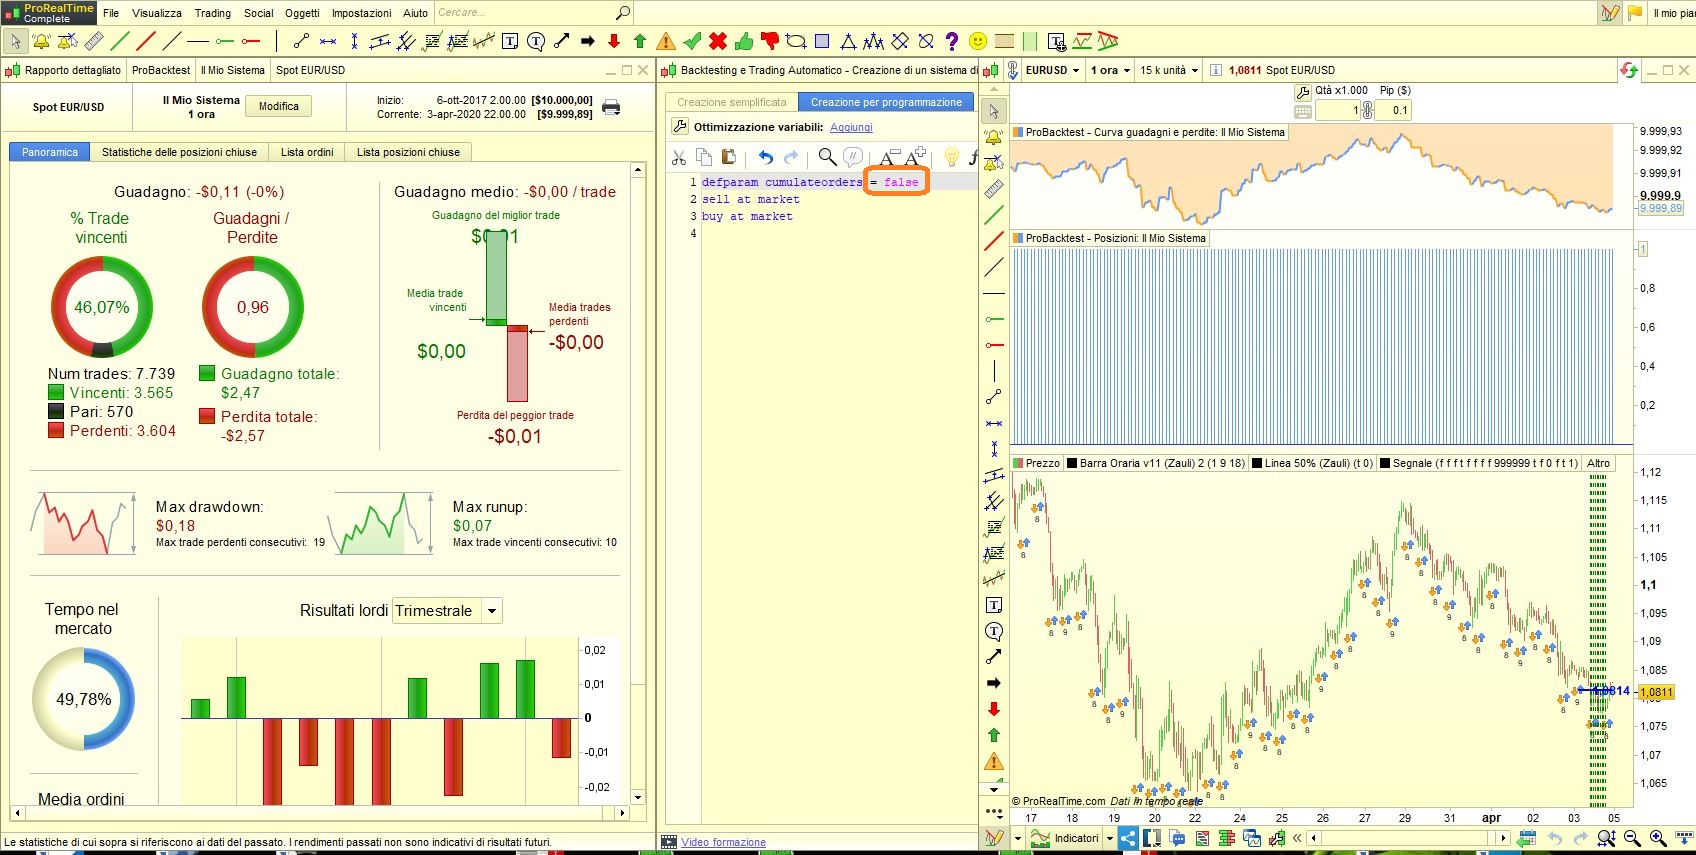This screenshot has width=1696, height=855.
Task: Click the Modifica button
Action: click(x=279, y=106)
